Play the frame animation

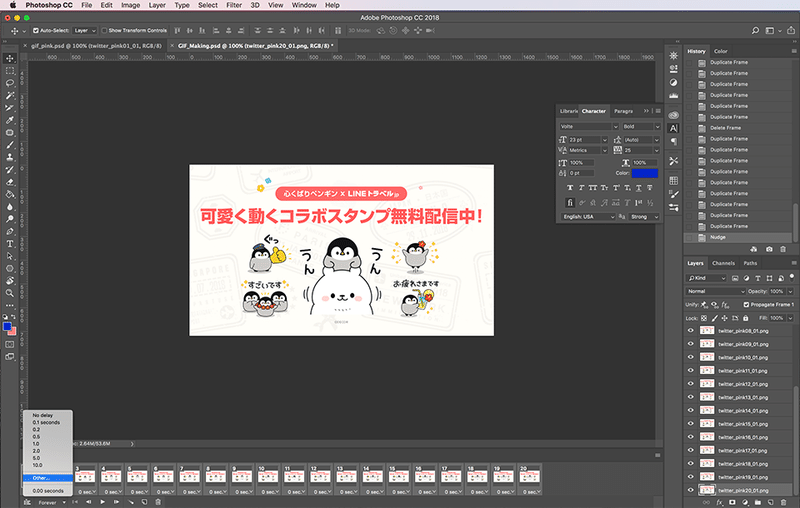pyautogui.click(x=103, y=502)
